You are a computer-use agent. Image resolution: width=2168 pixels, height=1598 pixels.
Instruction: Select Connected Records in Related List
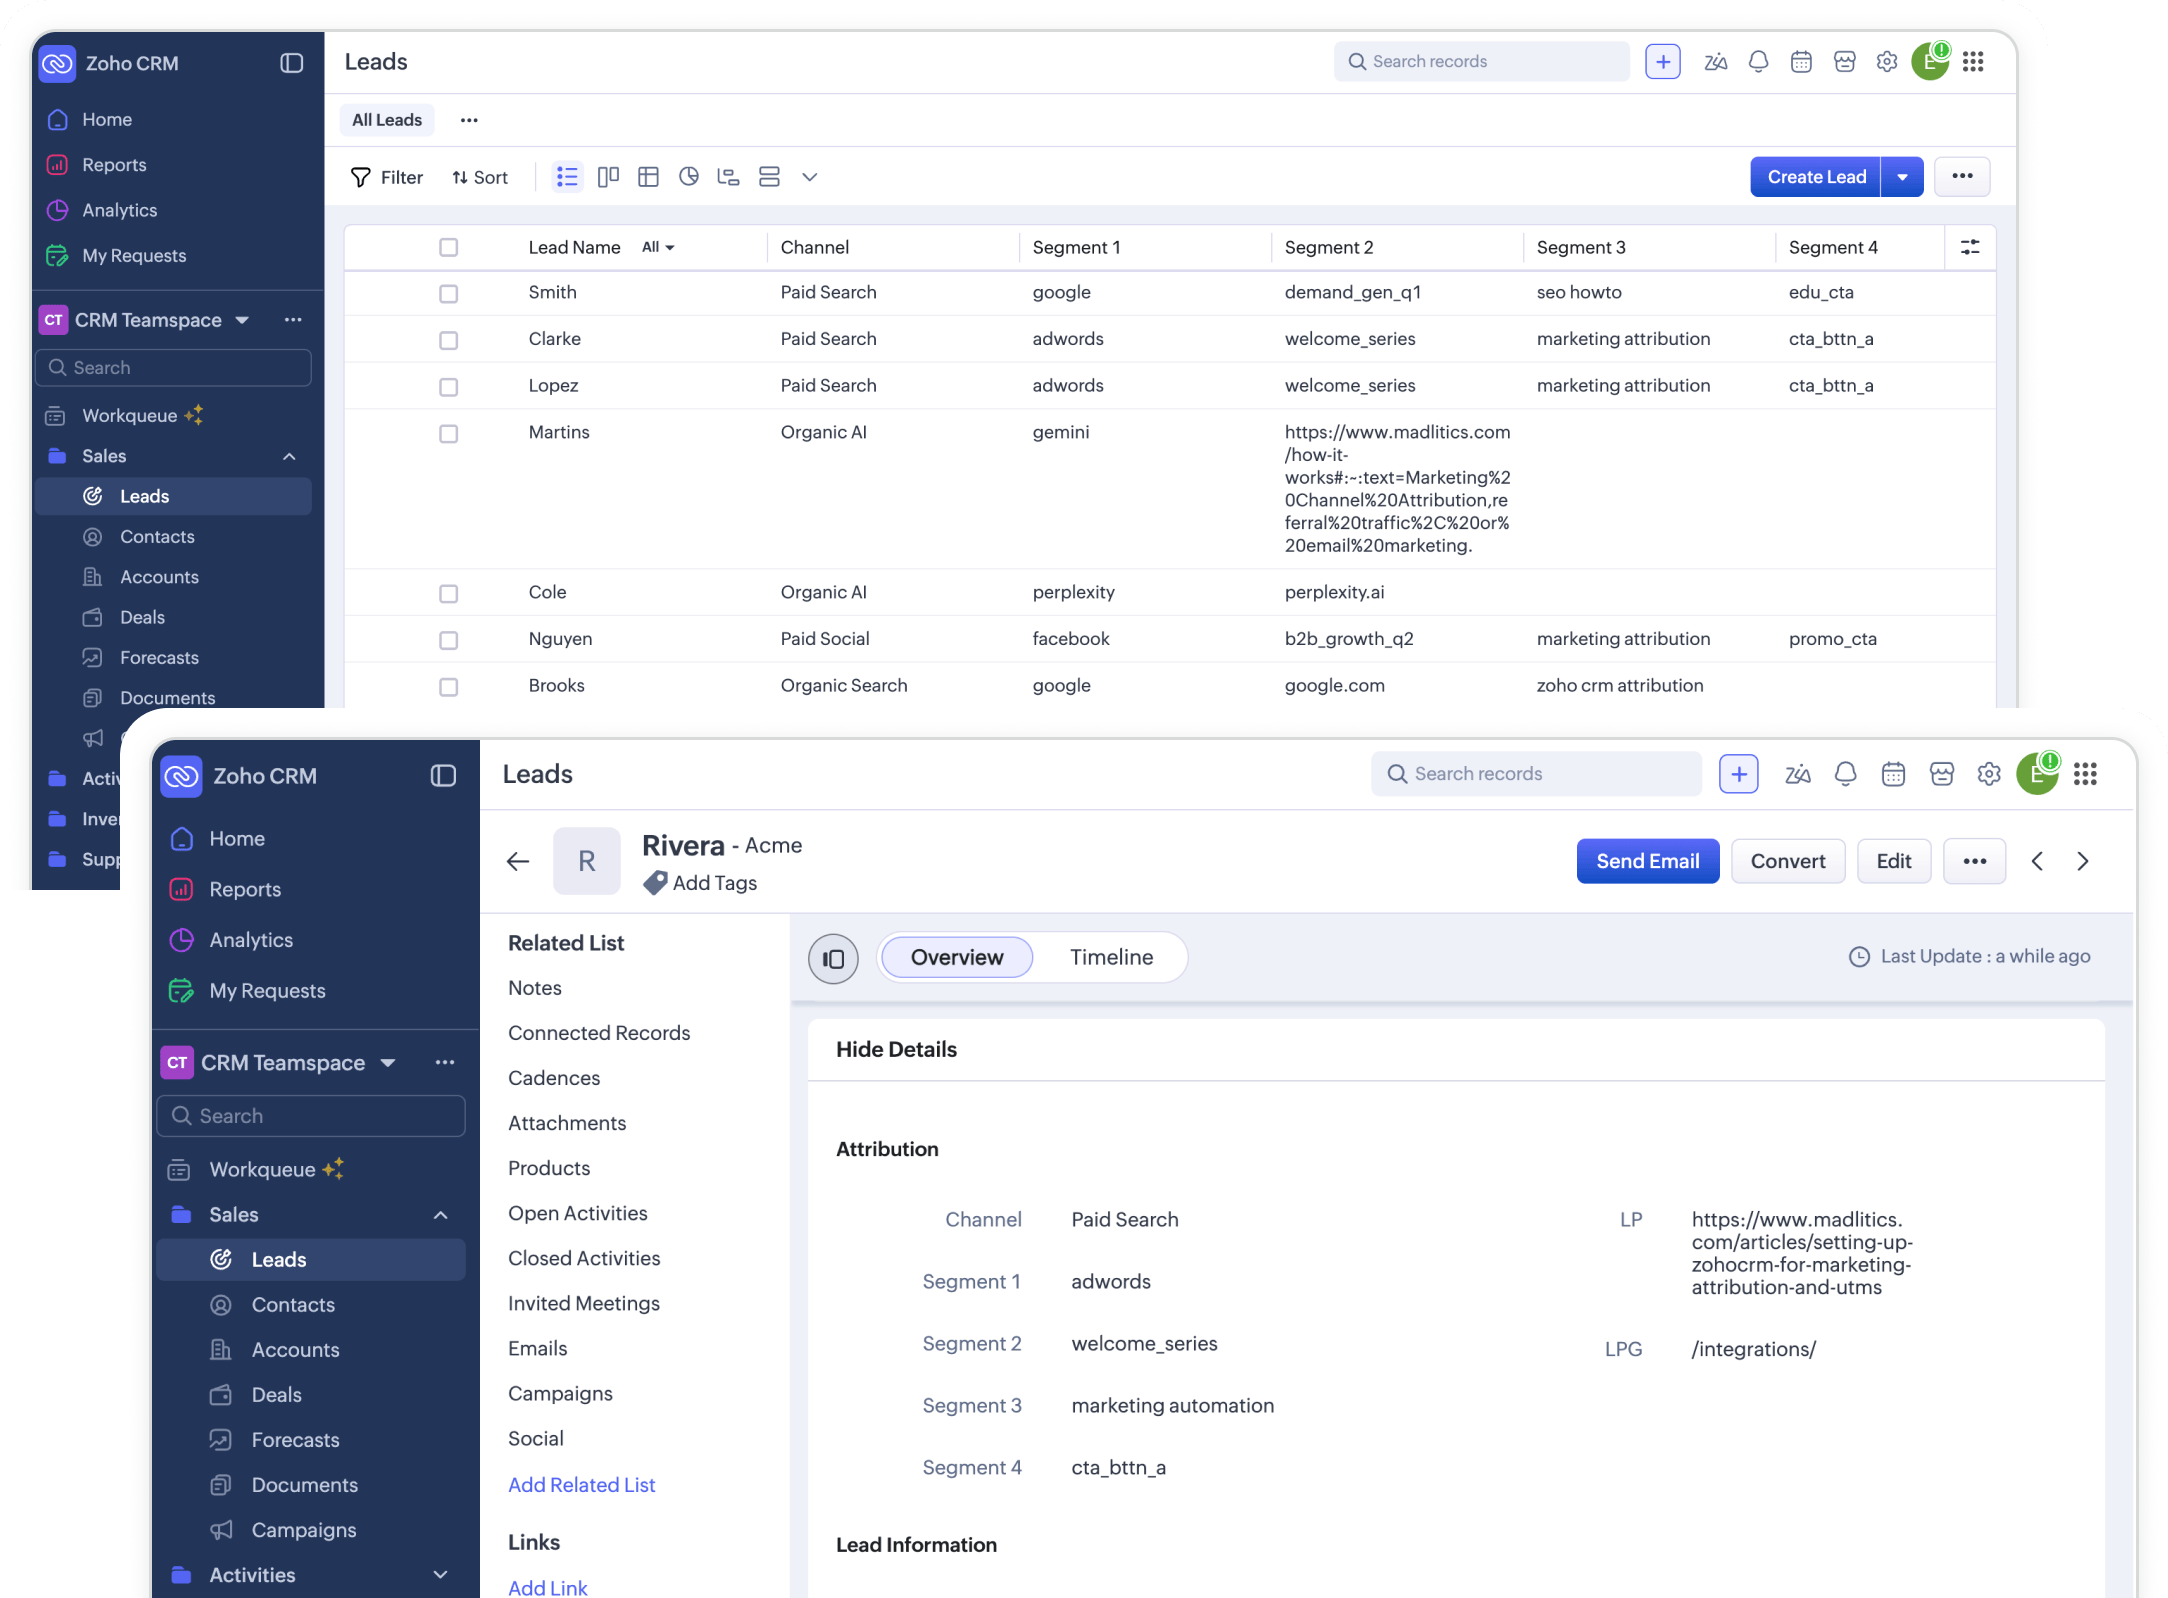point(599,1032)
